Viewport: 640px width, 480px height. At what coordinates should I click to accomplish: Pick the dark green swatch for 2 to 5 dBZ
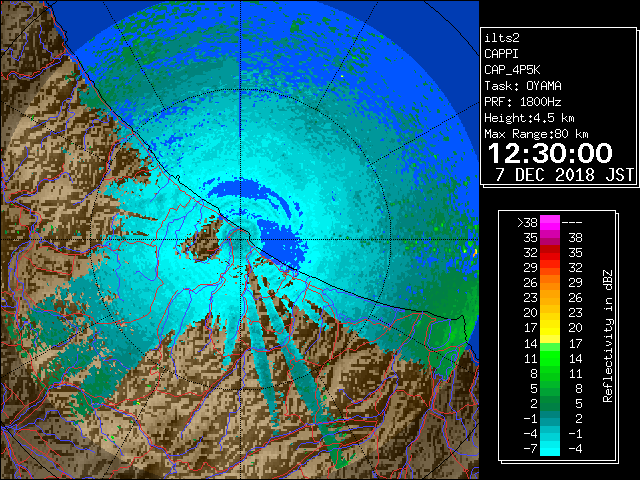coord(550,403)
